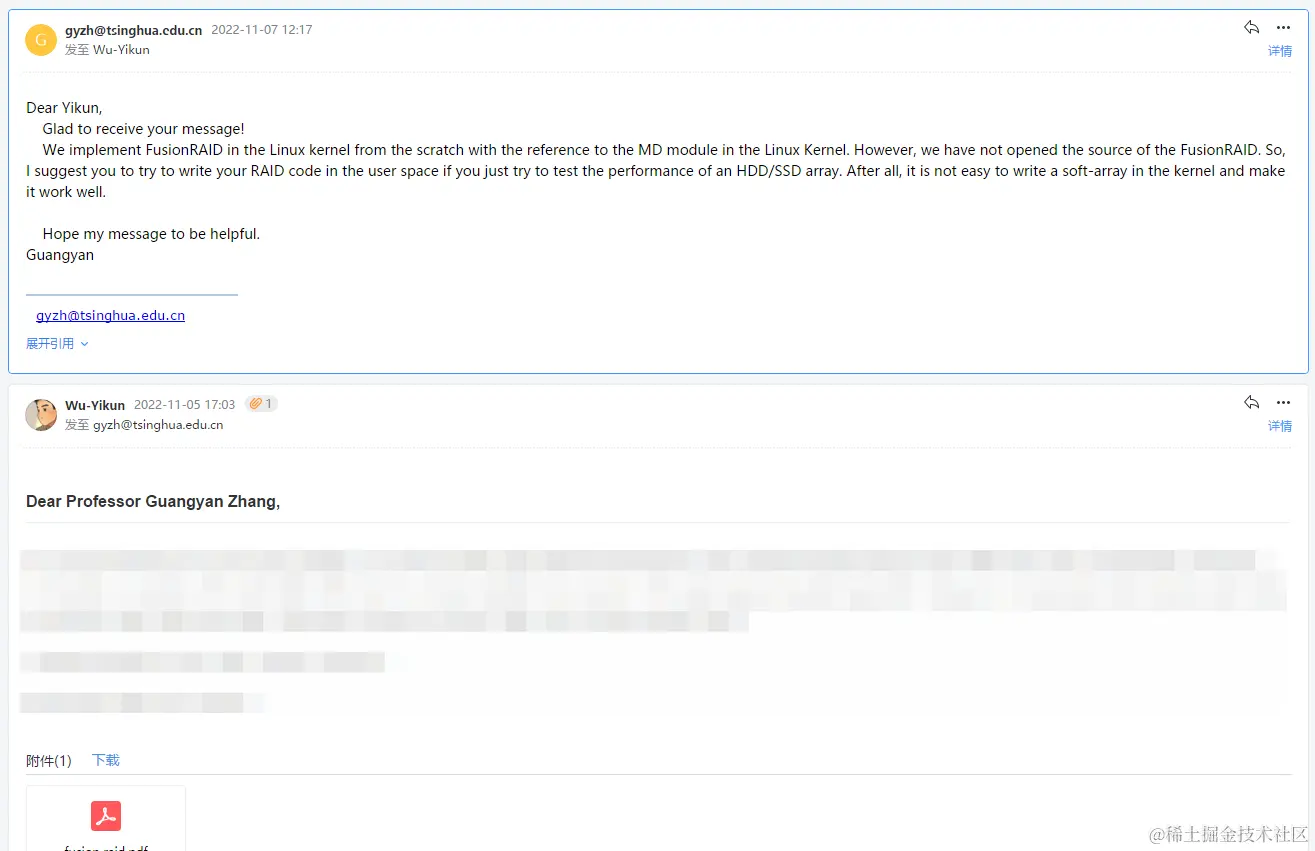Reply to gyzh@tsinghua.edu.cn's email via arrow icon
The height and width of the screenshot is (851, 1315).
[x=1251, y=28]
